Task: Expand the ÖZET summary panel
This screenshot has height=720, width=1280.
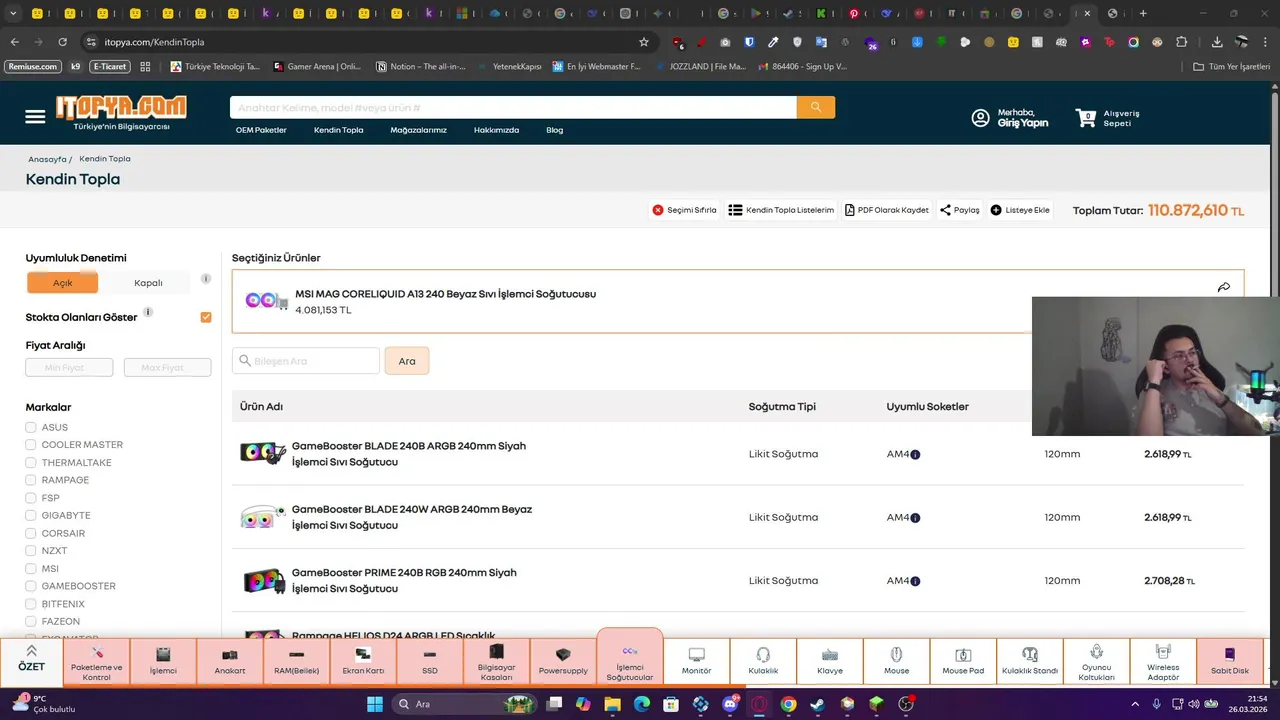Action: pos(31,660)
